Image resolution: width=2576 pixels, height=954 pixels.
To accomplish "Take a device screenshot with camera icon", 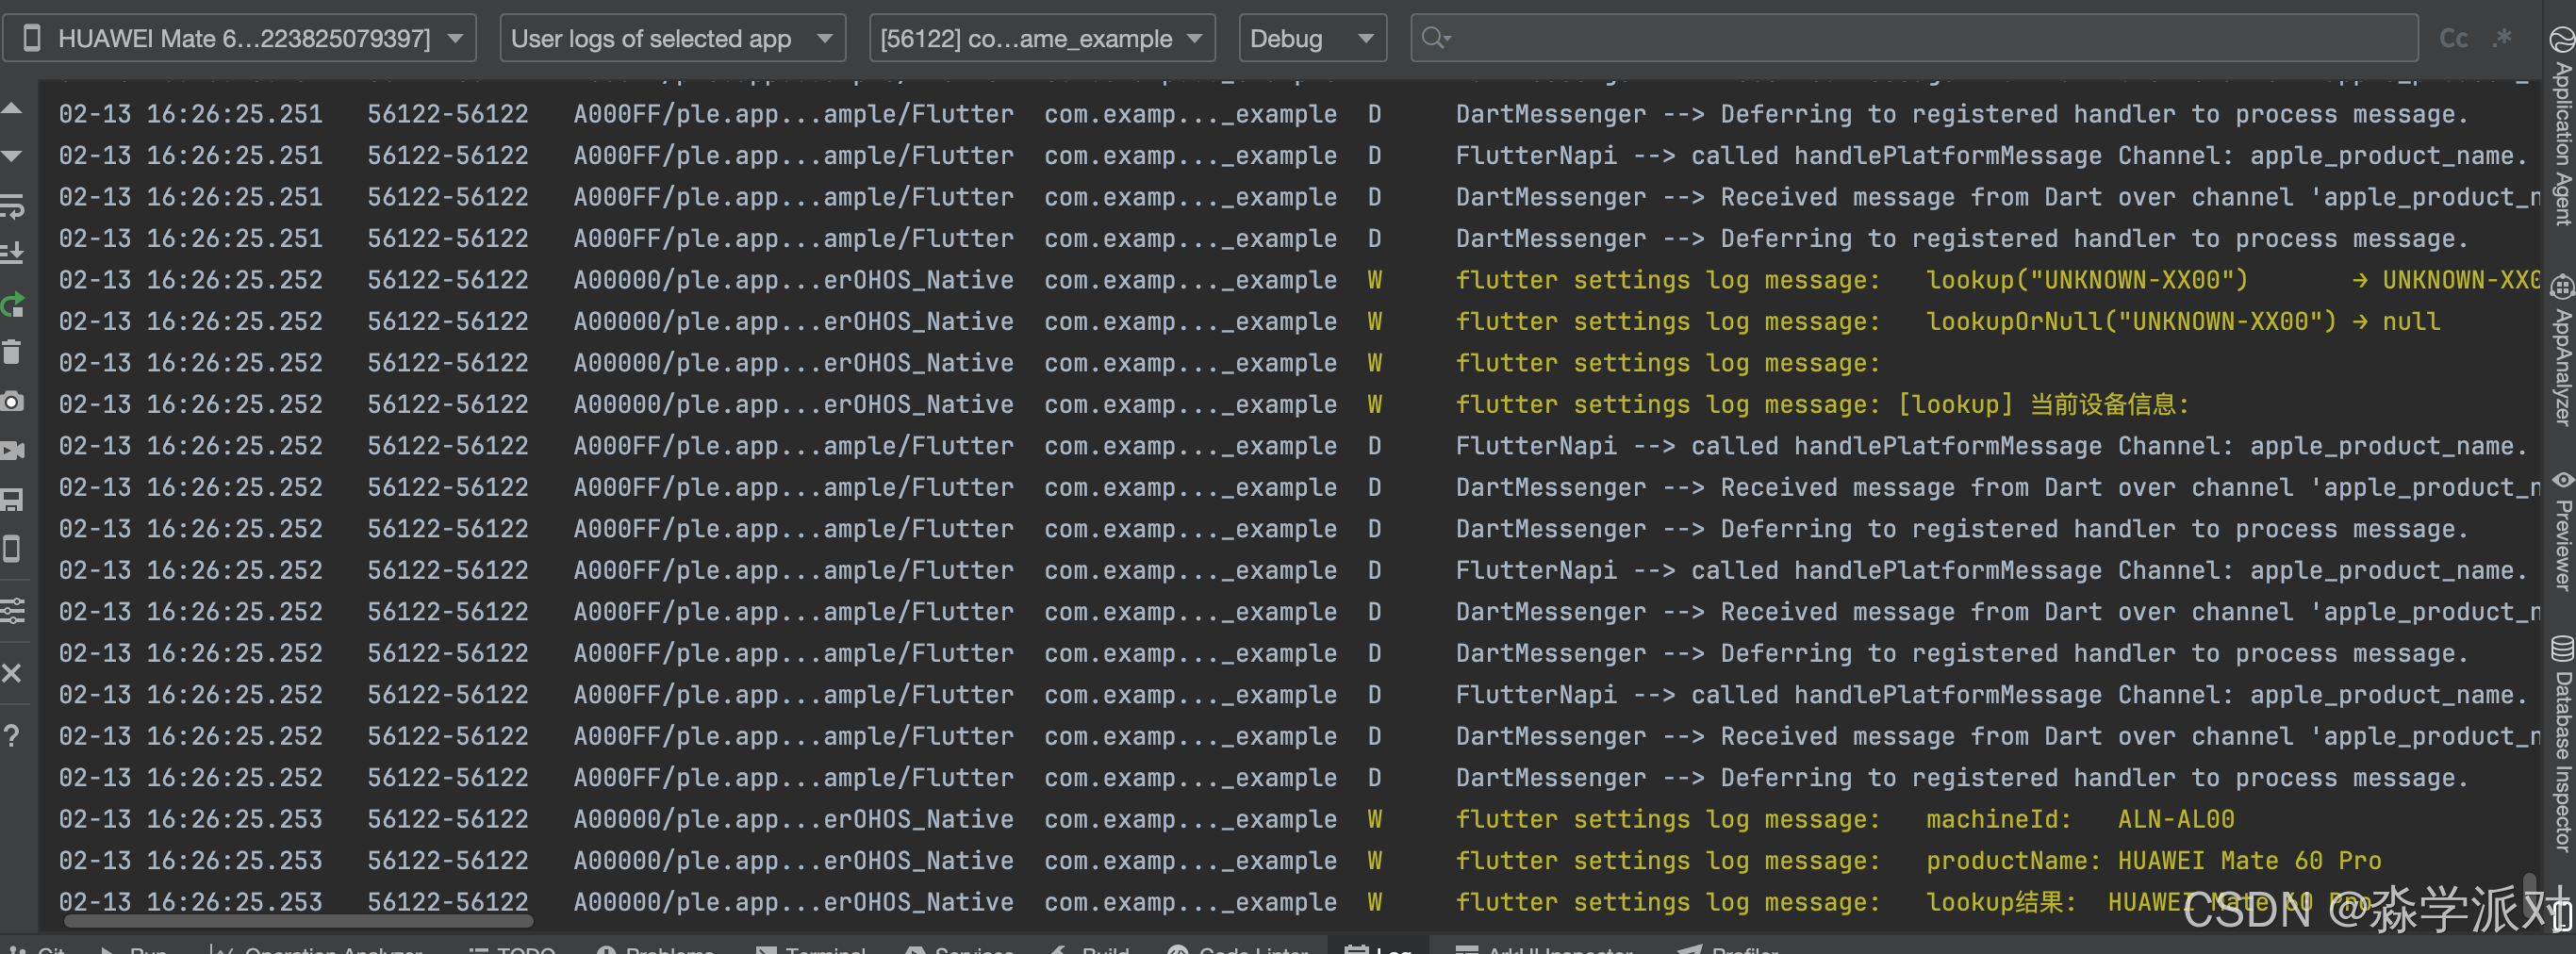I will (12, 402).
